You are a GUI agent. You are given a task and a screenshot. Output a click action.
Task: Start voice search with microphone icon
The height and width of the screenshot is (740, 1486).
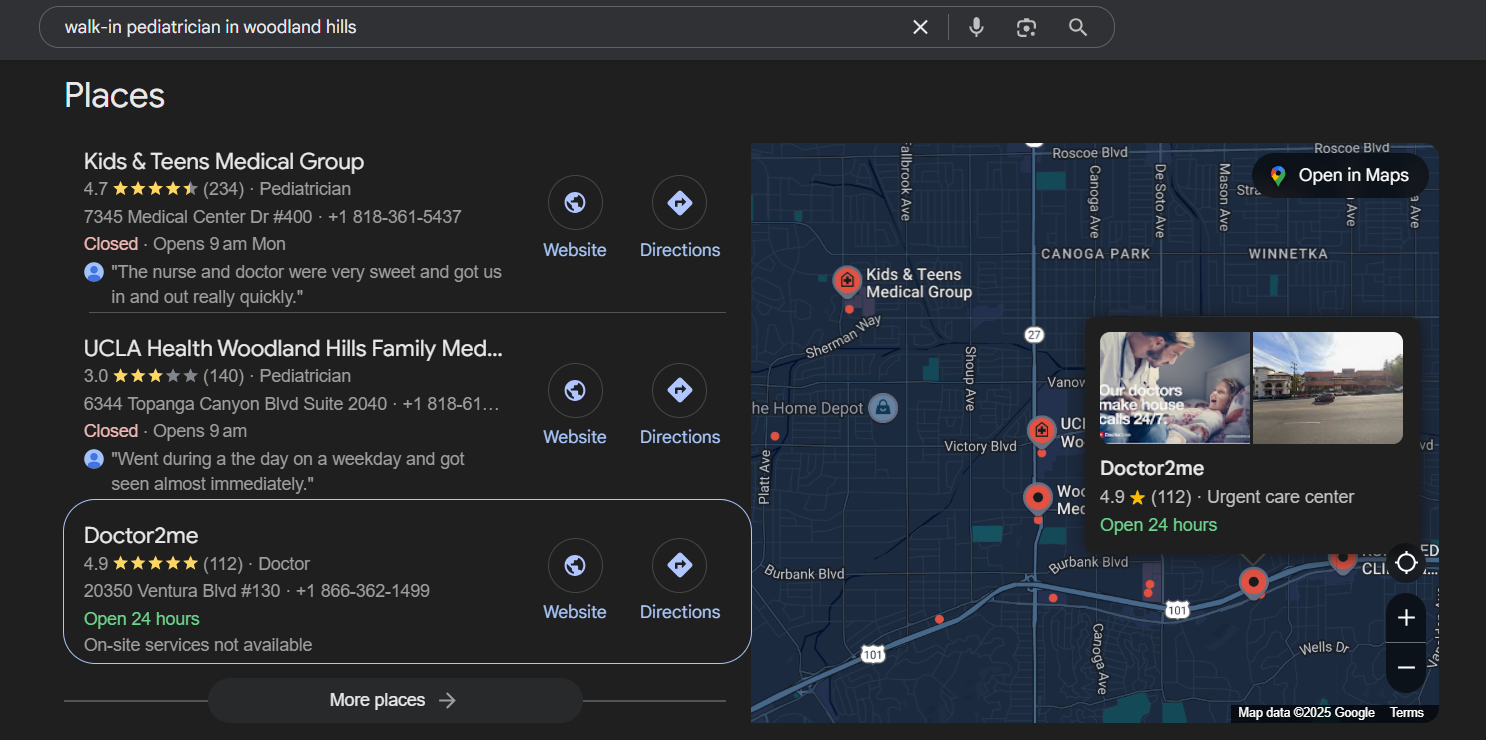point(976,27)
